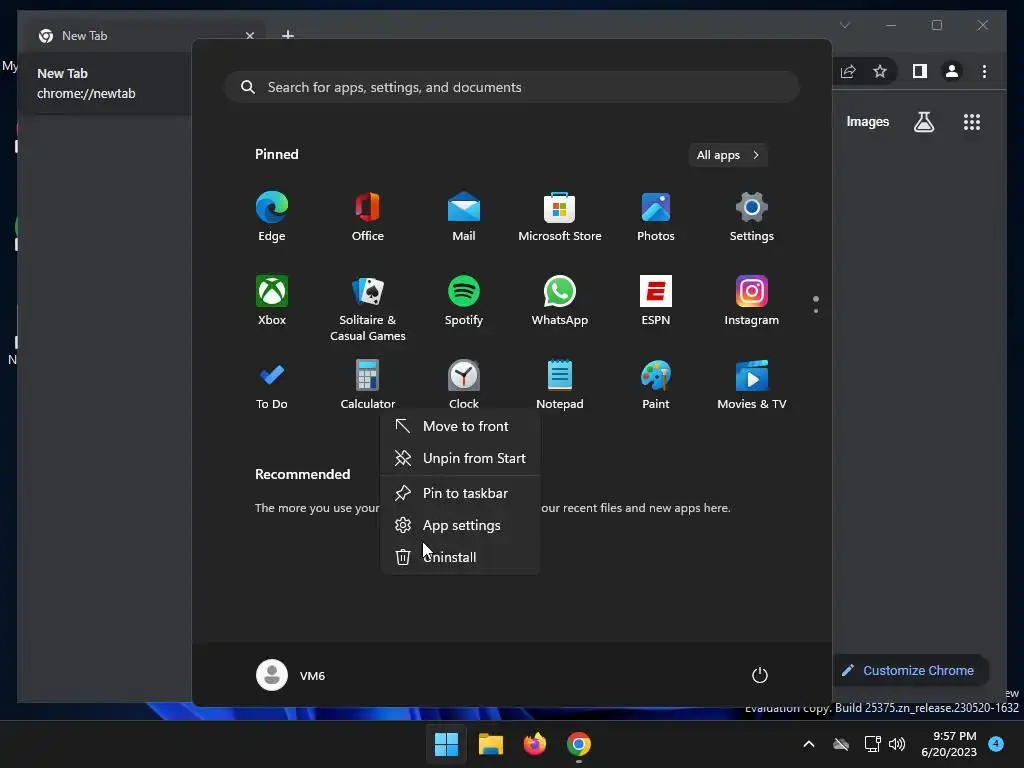This screenshot has width=1024, height=768.
Task: Add a new tab in Chrome
Action: coord(287,35)
